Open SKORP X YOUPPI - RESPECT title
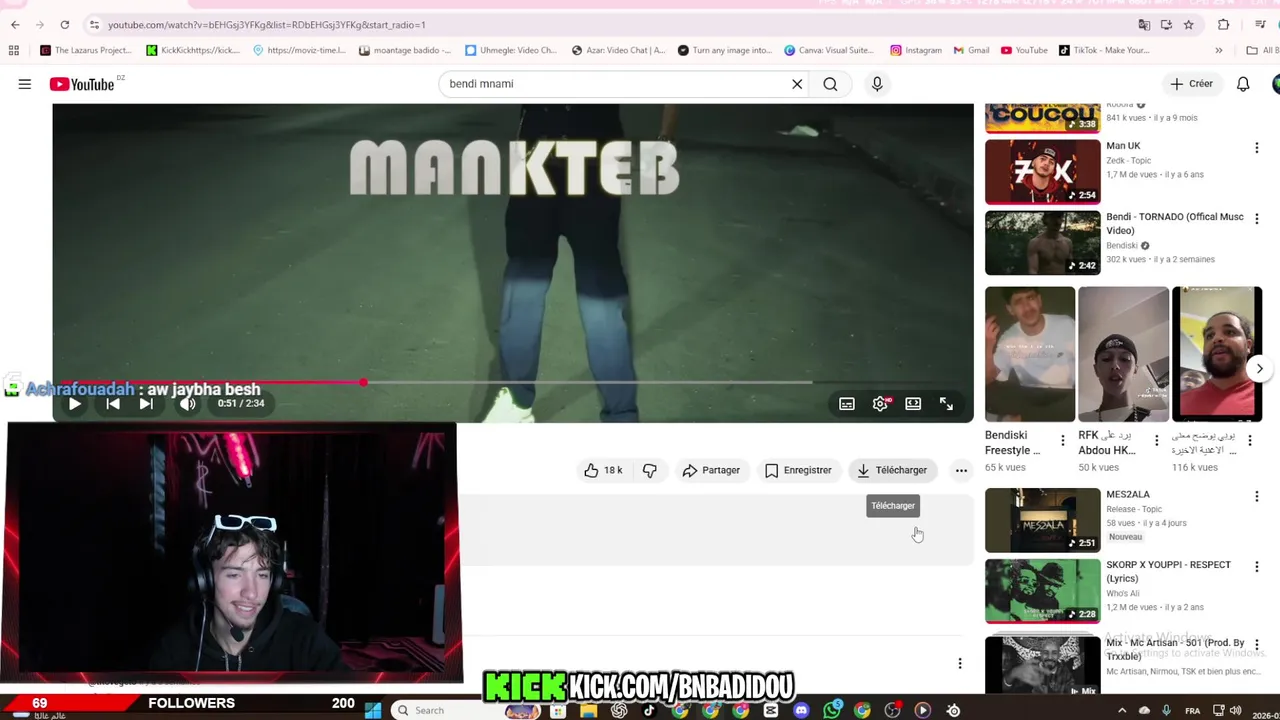1280x720 pixels. point(1168,571)
